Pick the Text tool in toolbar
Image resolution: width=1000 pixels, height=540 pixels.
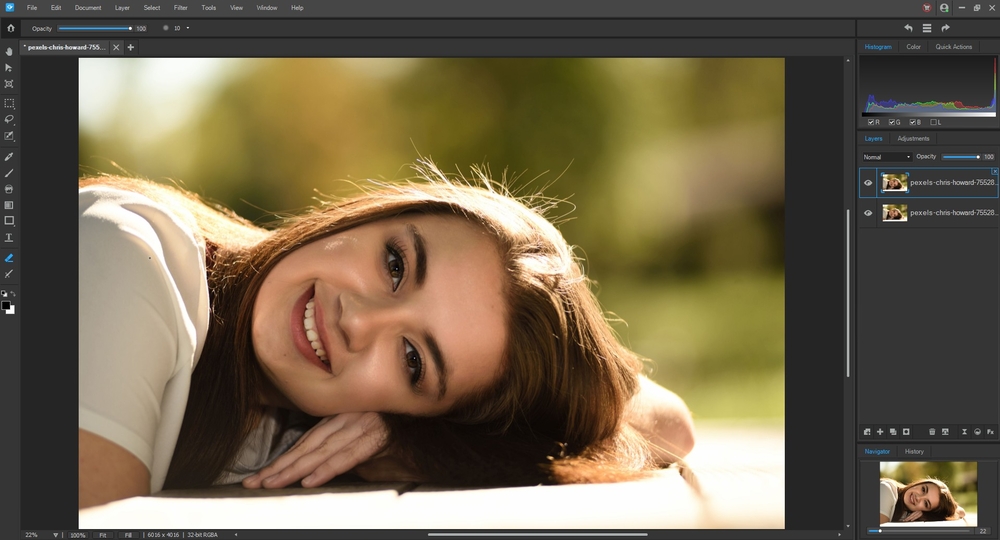point(9,238)
